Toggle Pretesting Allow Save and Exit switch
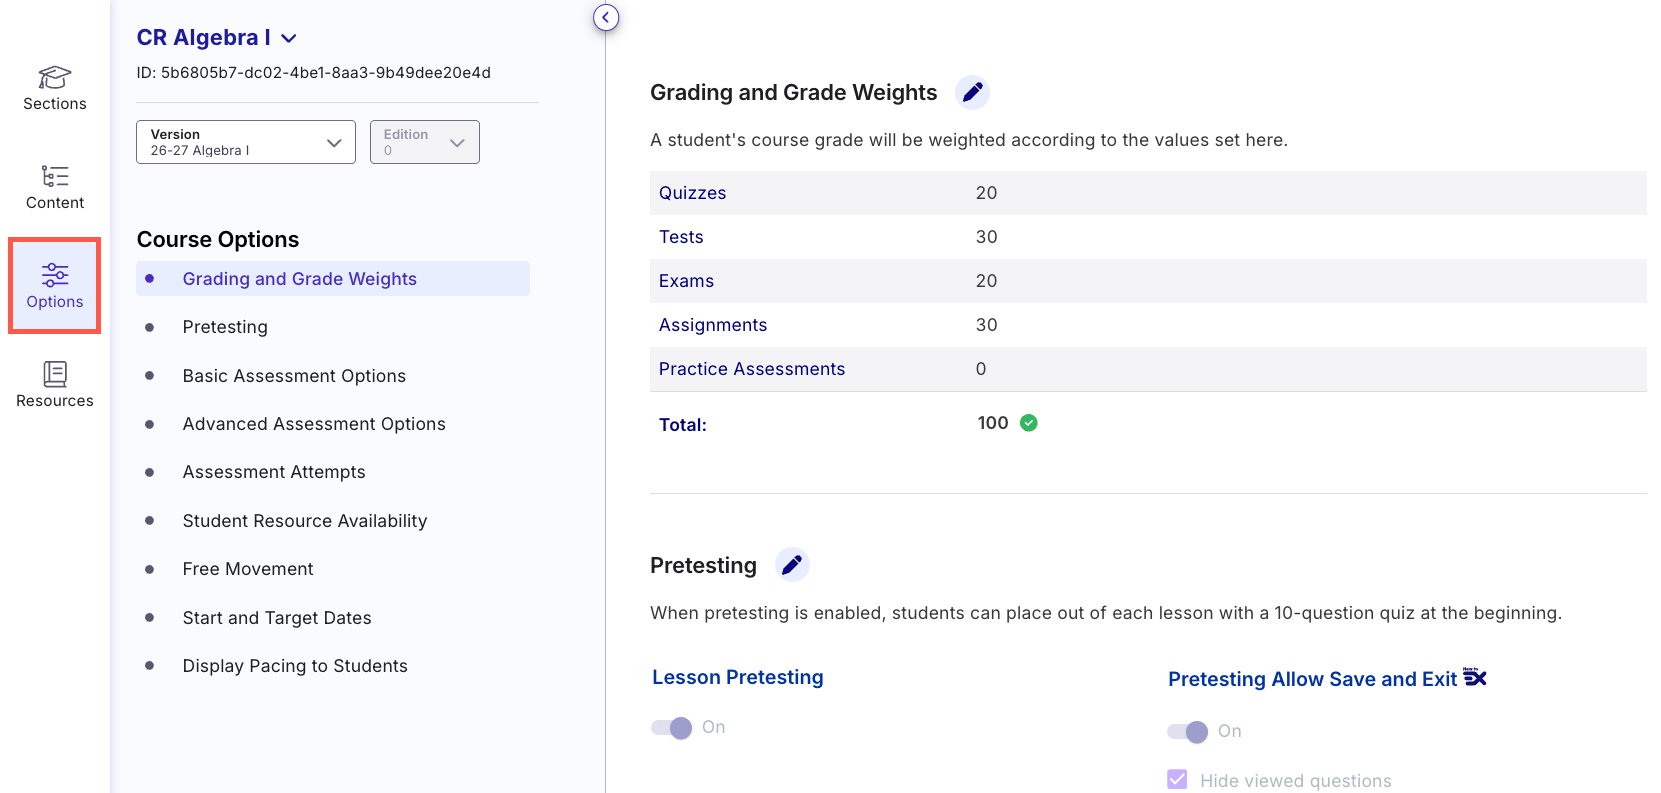The height and width of the screenshot is (793, 1661). 1188,731
